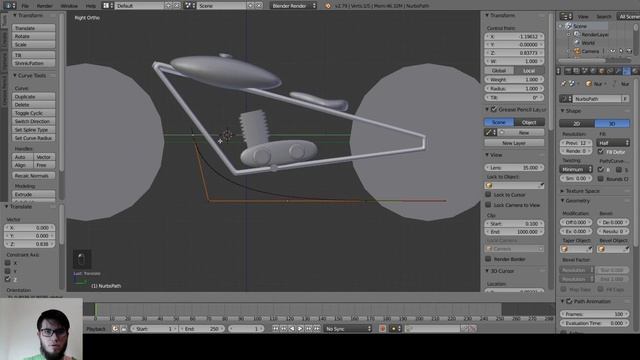Open the outliner View menu
The width and height of the screenshot is (640, 360).
point(583,16)
